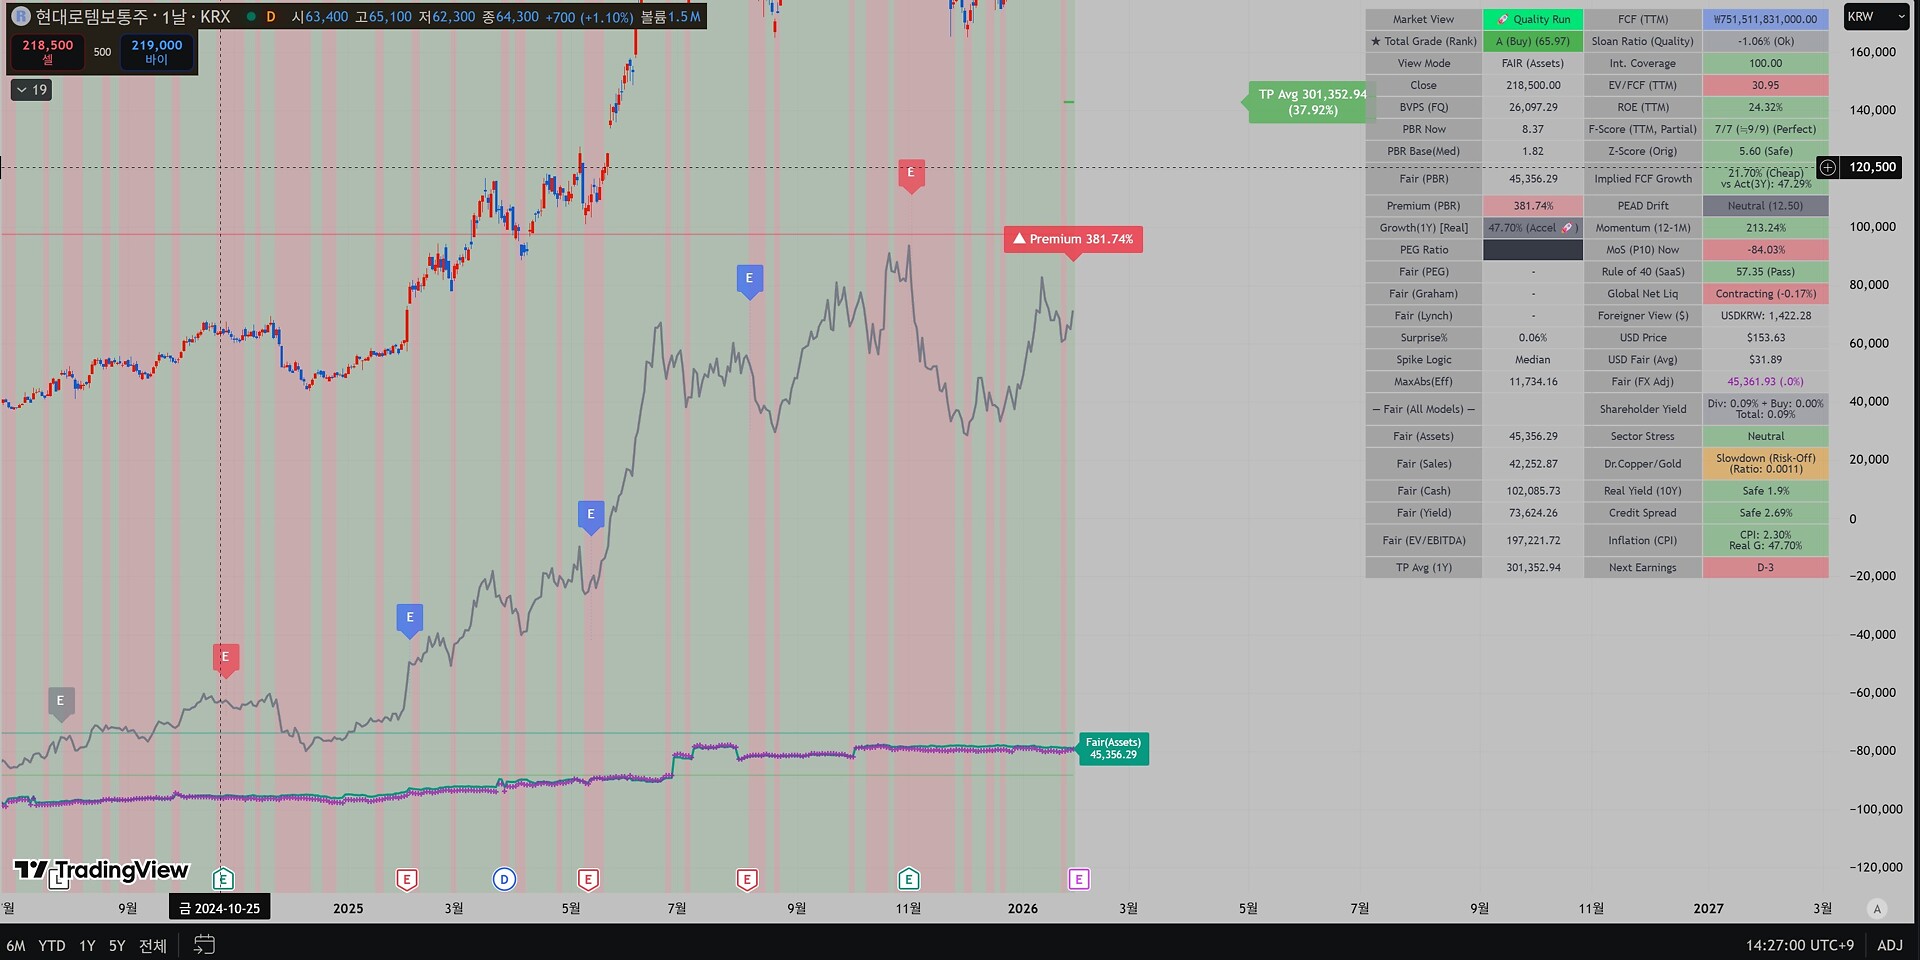Image resolution: width=1920 pixels, height=960 pixels.
Task: Click the green earnings E icon at 2024-10-25
Action: pyautogui.click(x=223, y=879)
